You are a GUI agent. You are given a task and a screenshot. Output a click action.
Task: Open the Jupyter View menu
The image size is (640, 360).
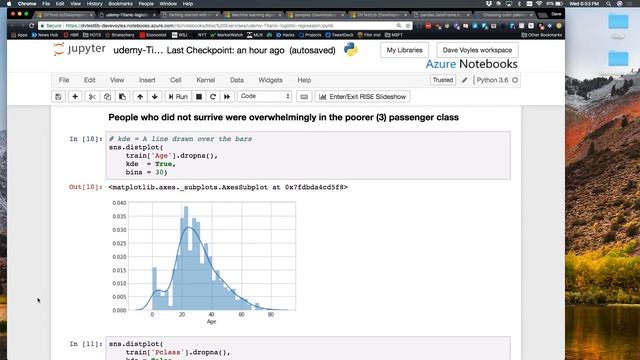tap(117, 80)
